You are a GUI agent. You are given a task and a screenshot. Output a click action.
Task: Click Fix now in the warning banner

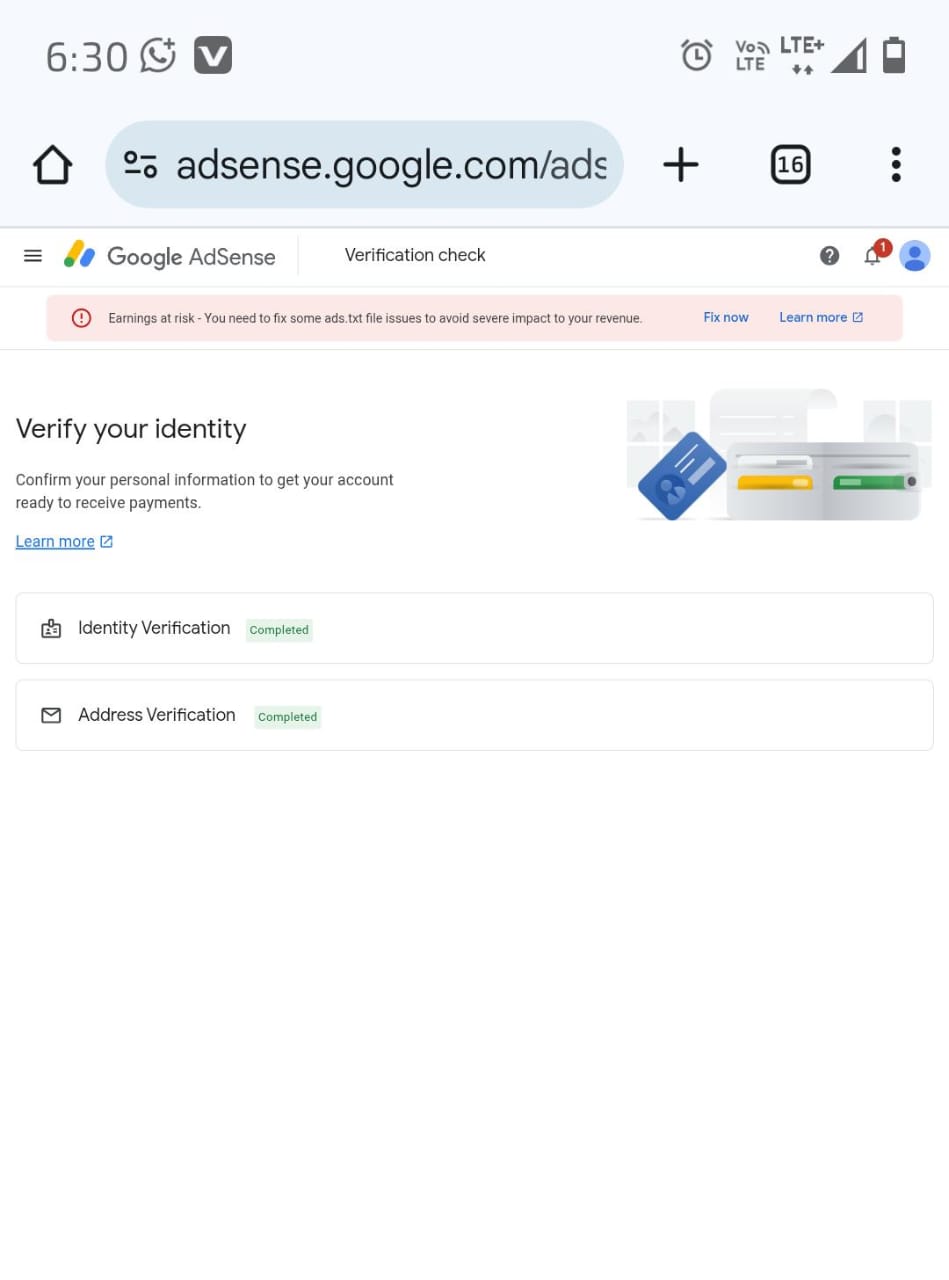[x=726, y=317]
